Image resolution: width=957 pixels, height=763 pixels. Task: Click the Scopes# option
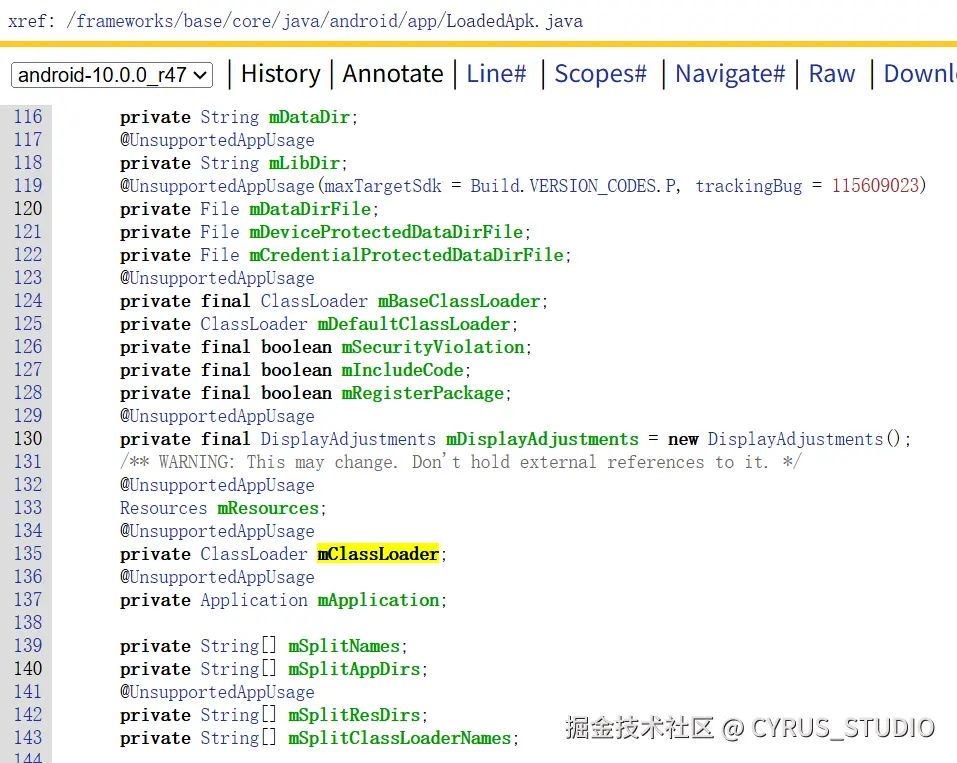(600, 74)
